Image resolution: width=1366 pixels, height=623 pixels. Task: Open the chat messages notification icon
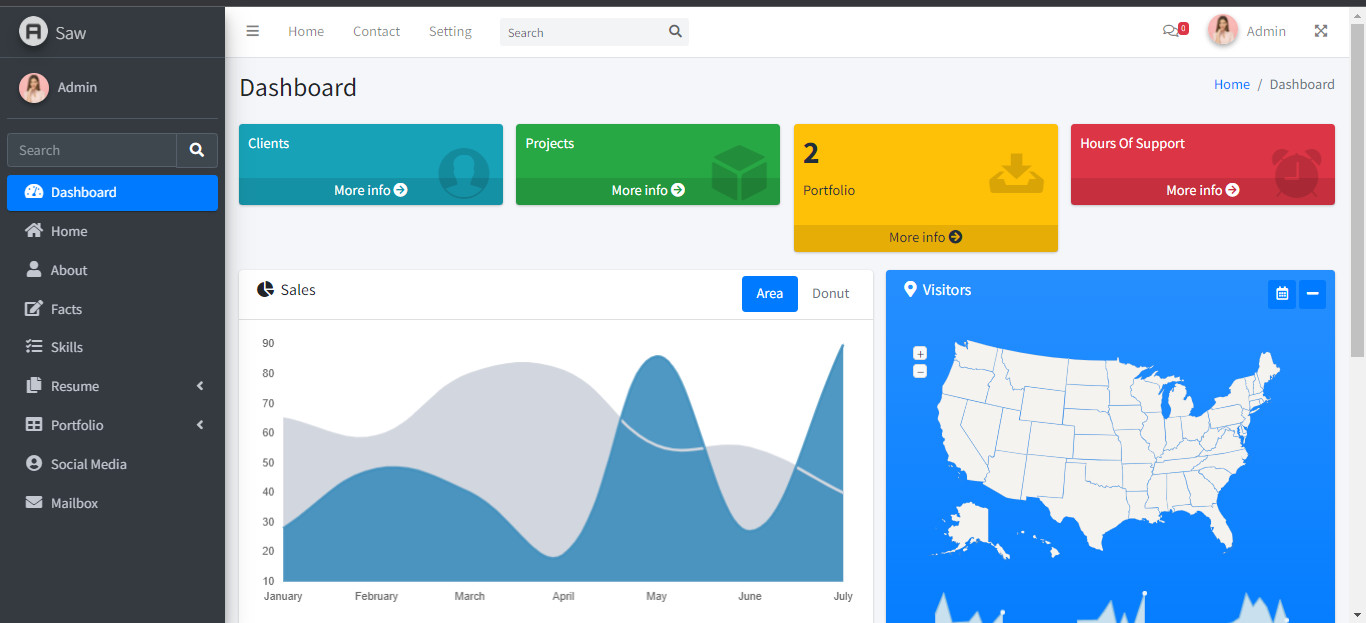coord(1171,31)
